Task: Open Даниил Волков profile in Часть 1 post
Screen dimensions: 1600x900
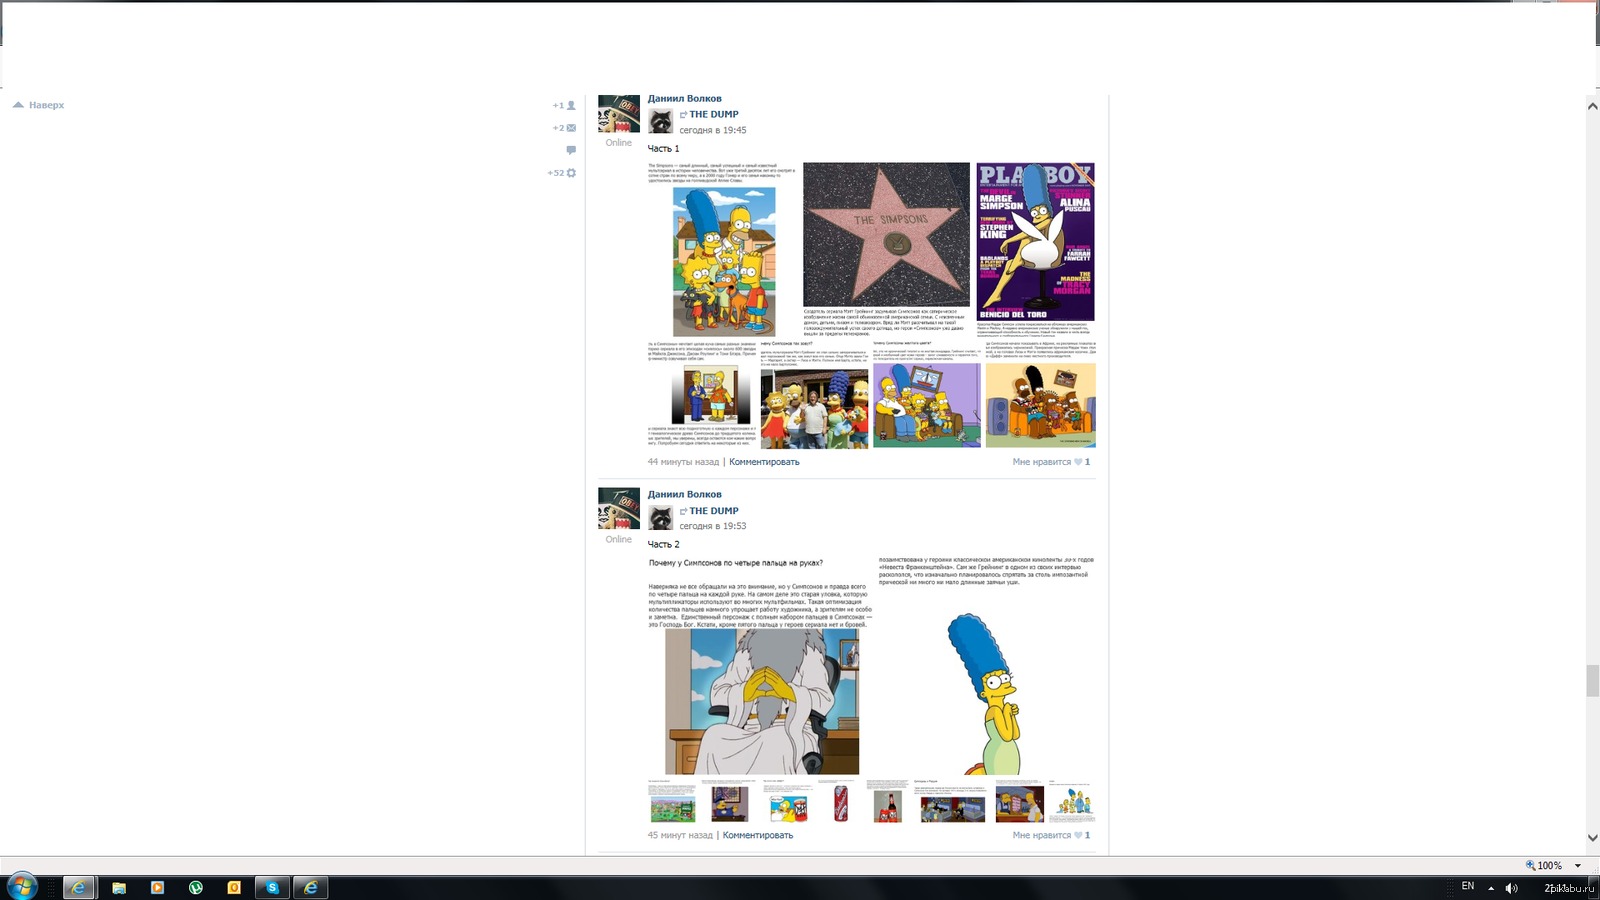Action: pos(684,98)
